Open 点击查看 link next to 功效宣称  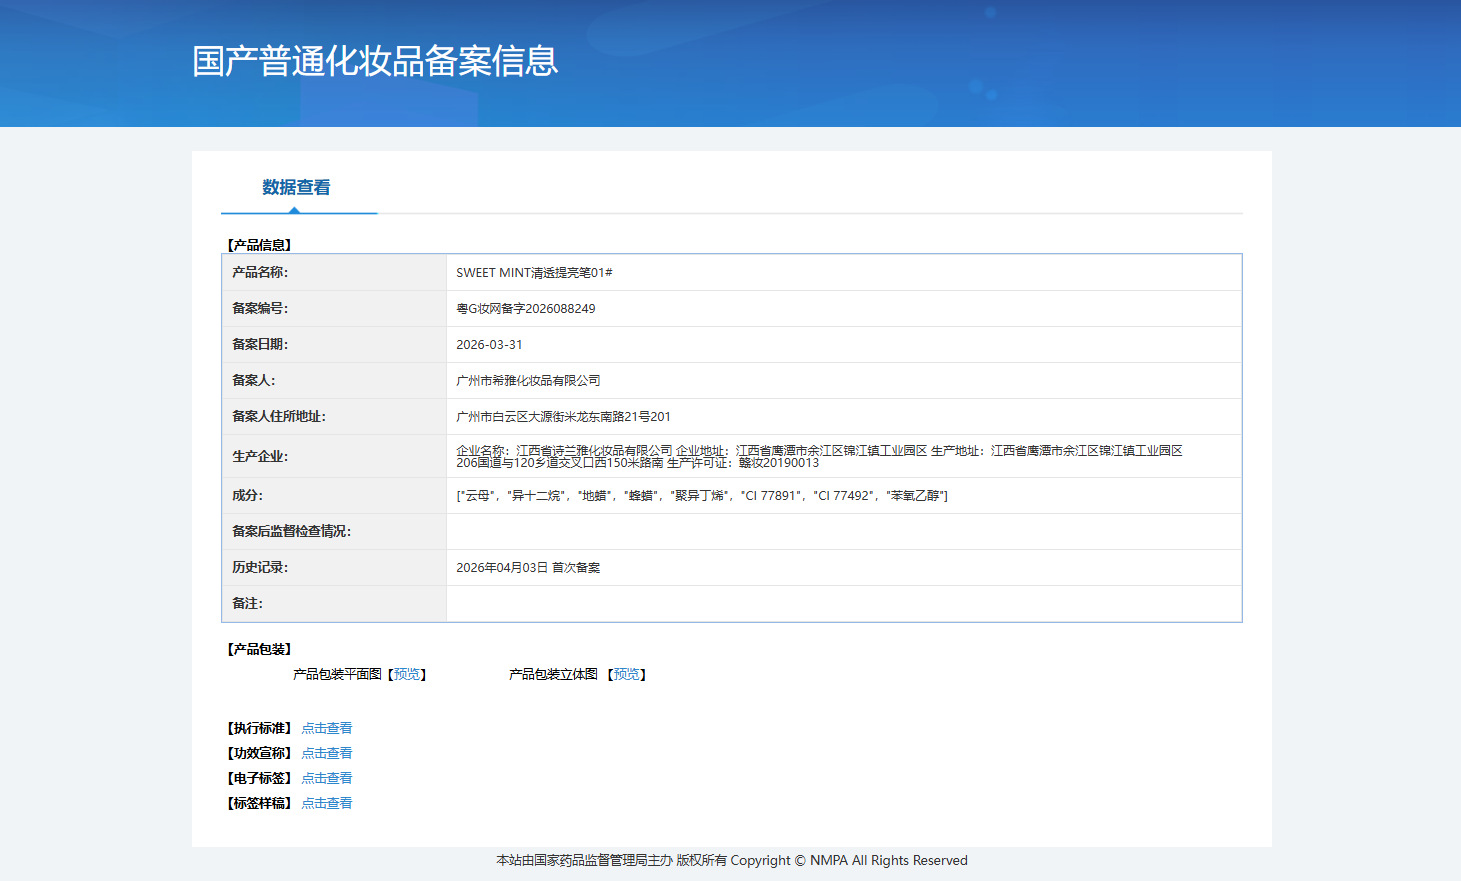327,753
